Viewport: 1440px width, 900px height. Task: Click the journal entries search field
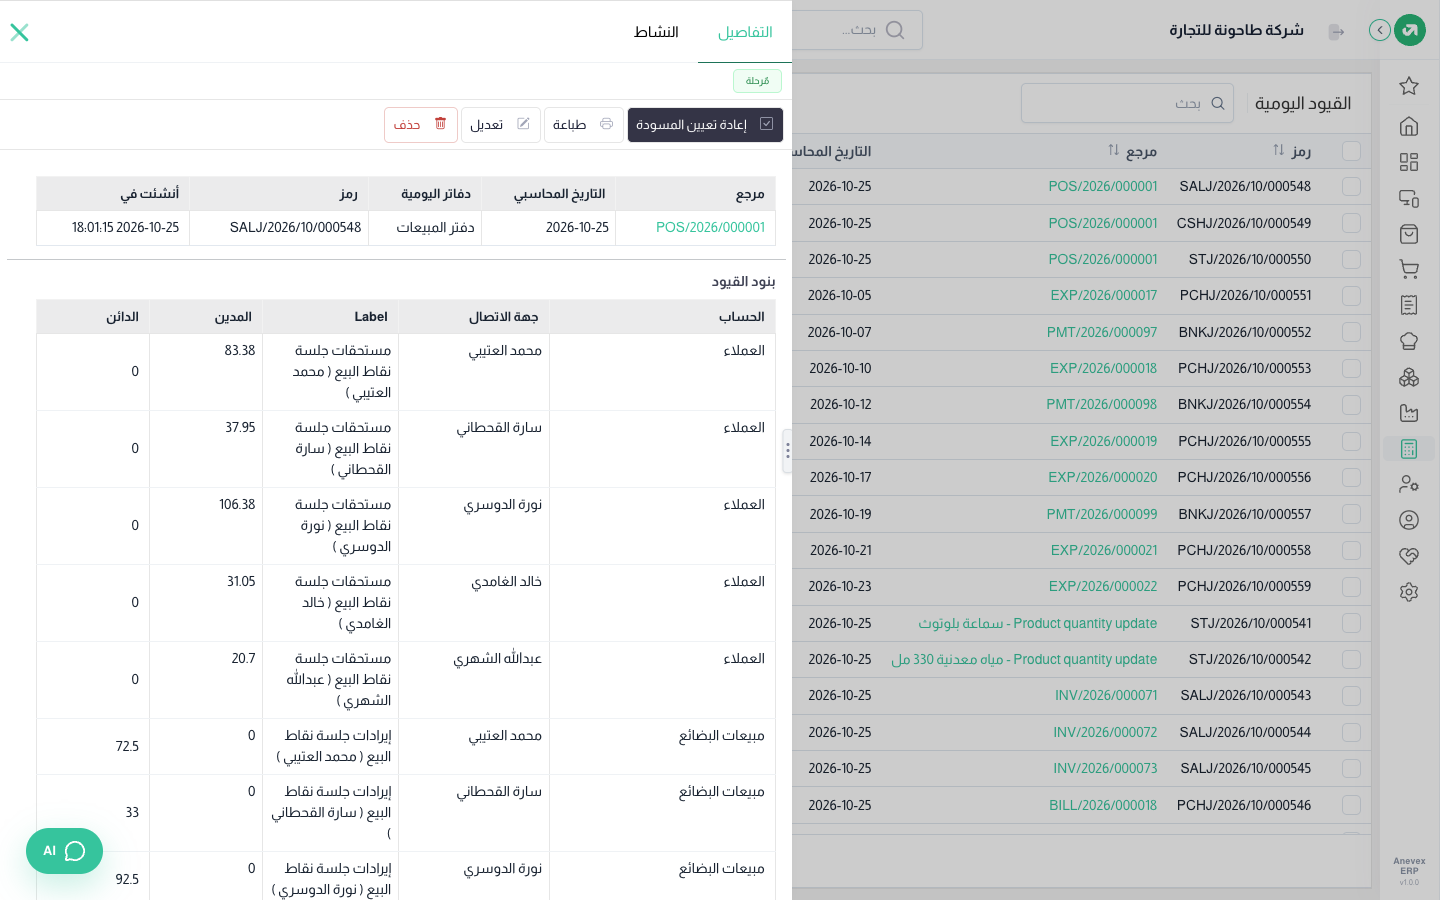pos(1127,103)
